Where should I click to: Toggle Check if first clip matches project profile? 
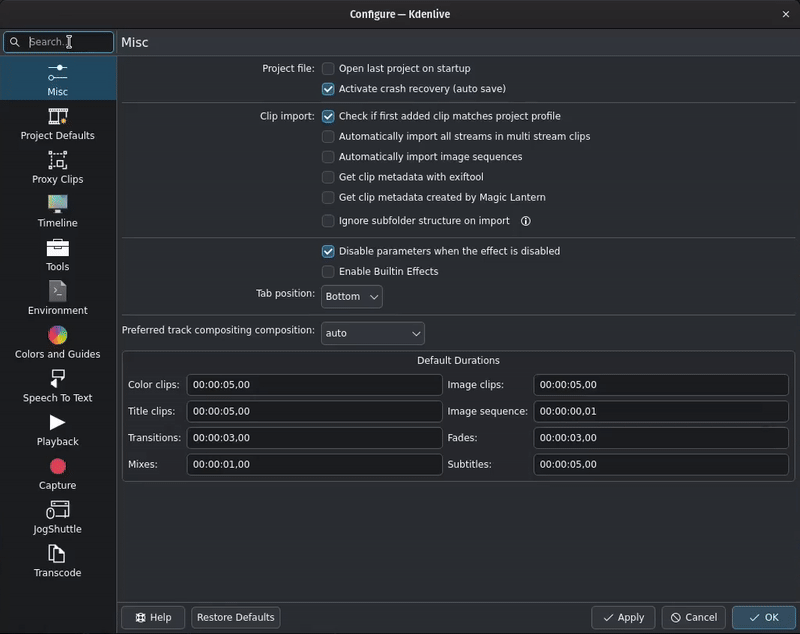pos(328,116)
